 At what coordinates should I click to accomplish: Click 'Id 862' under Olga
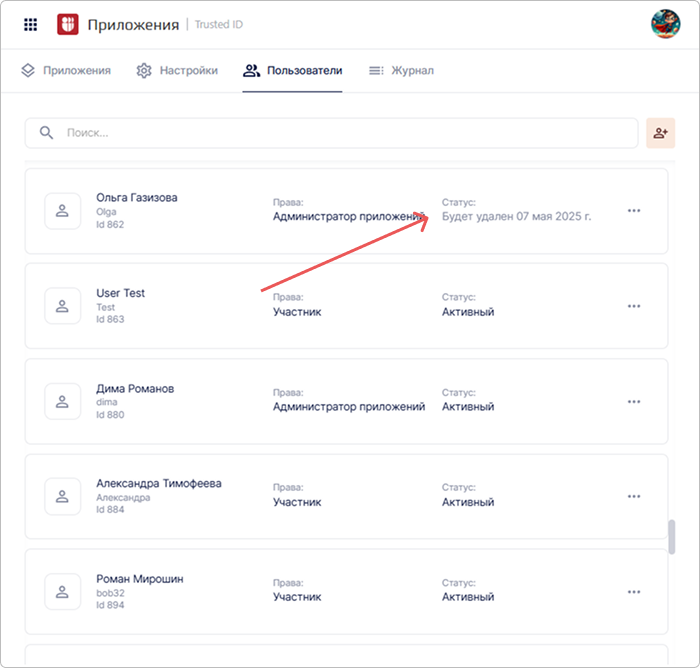[110, 224]
